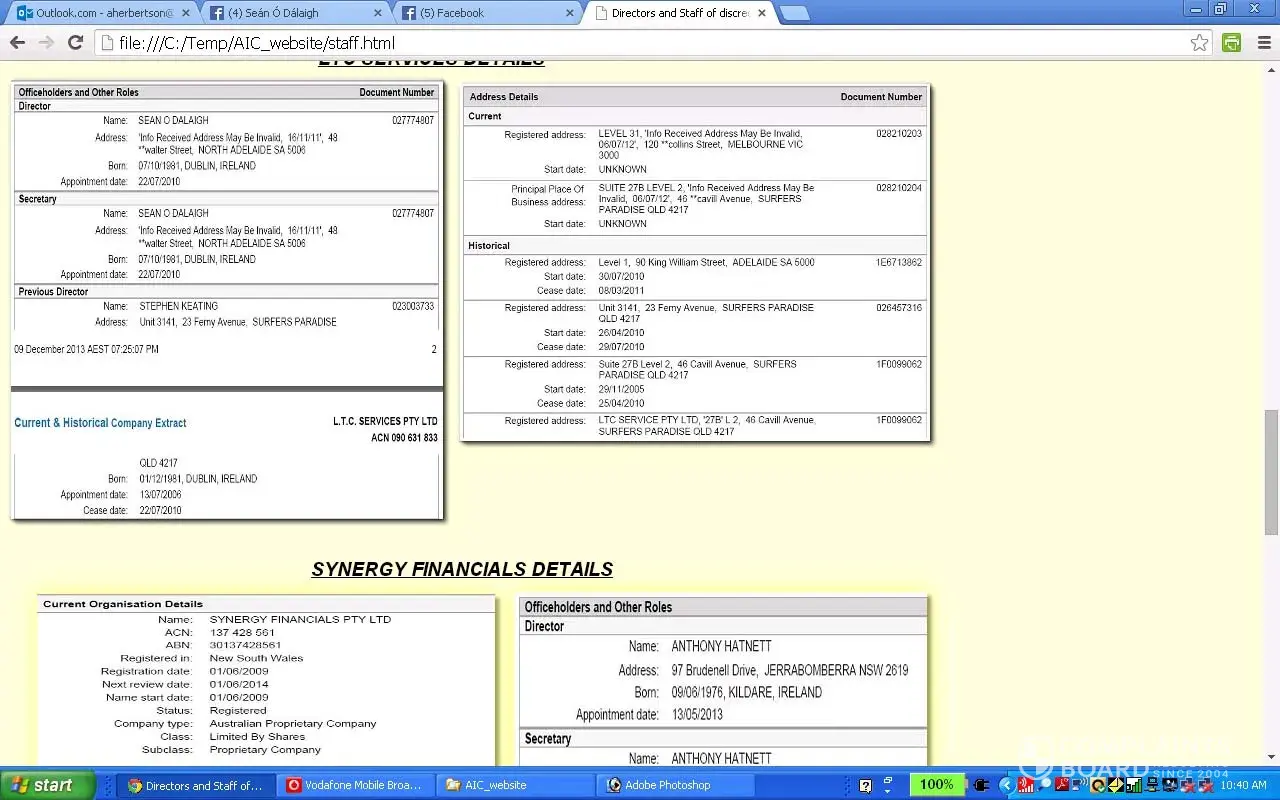Click the appointment date 13/05/2013
1280x800 pixels.
(x=697, y=714)
